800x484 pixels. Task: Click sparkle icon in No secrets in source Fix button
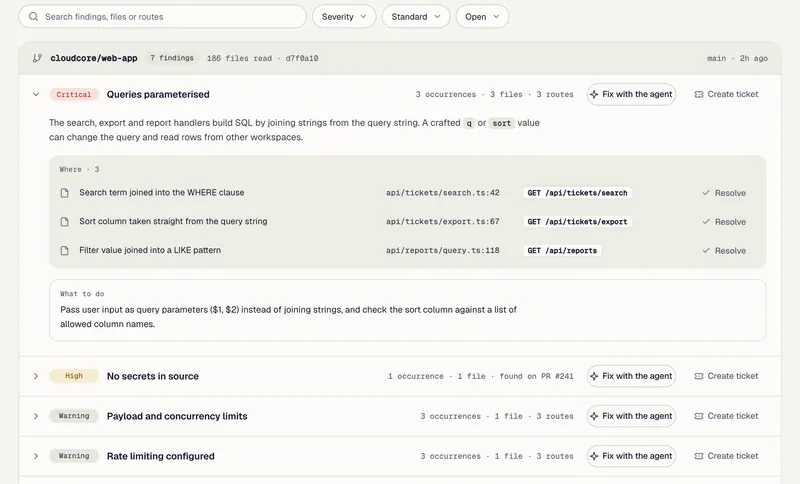pyautogui.click(x=594, y=376)
